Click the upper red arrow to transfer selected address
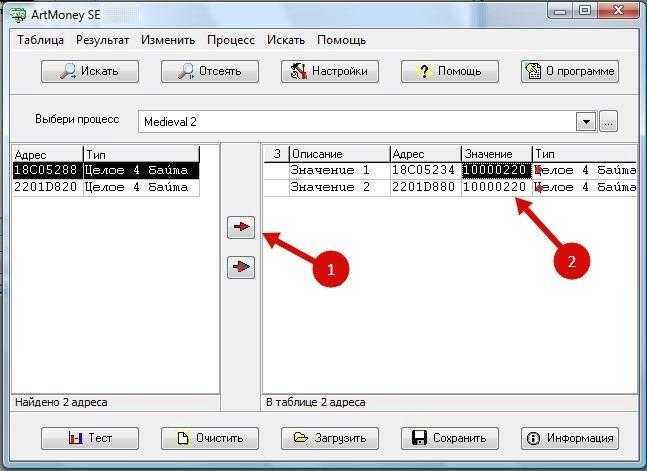The height and width of the screenshot is (471, 647). [241, 227]
